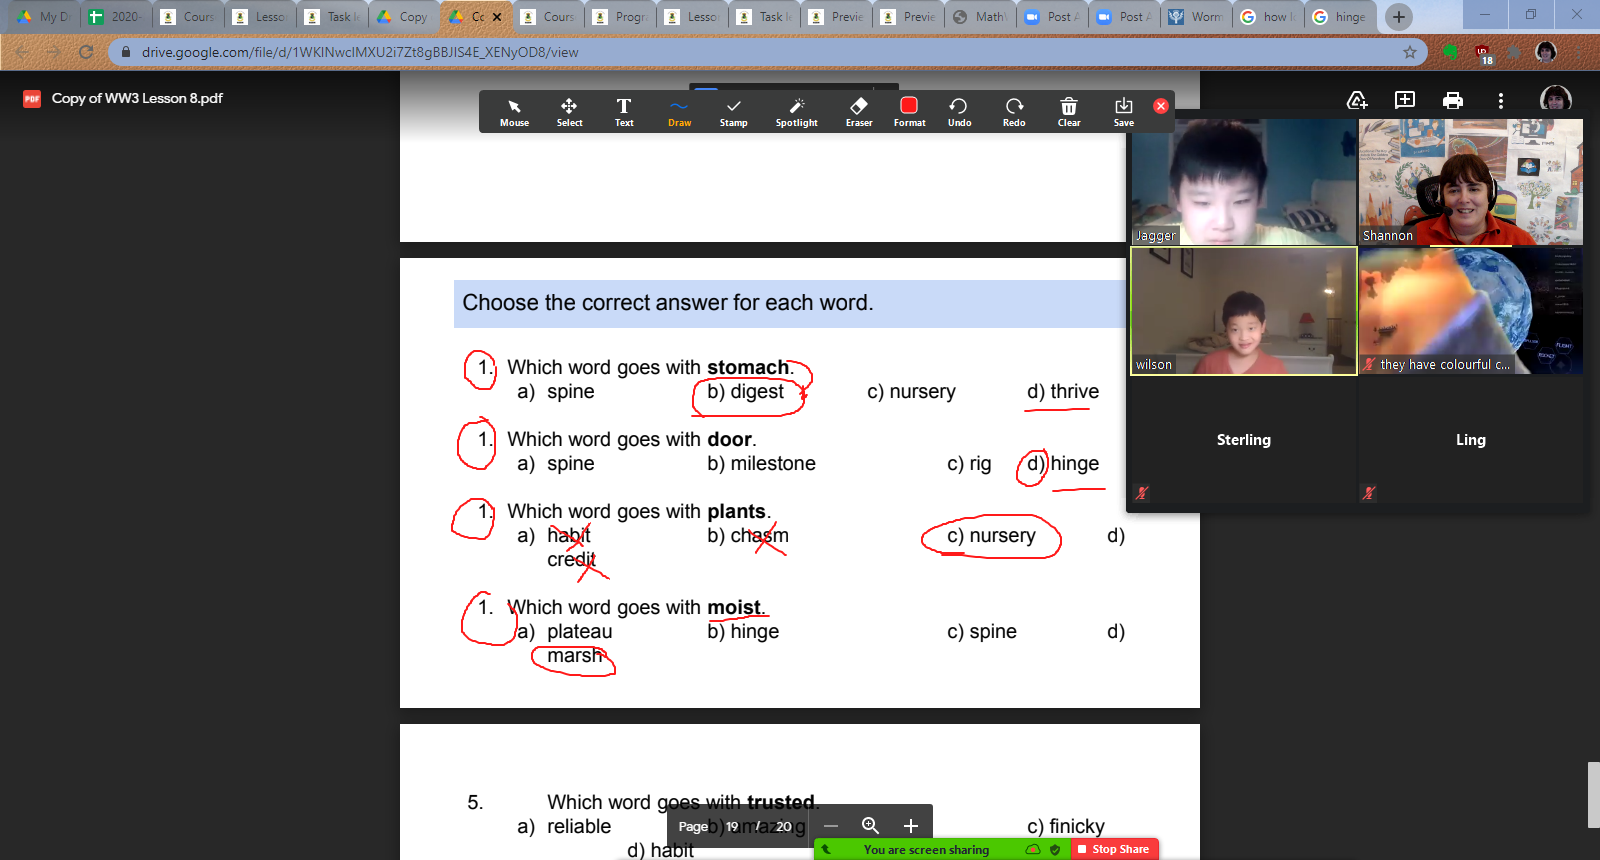1600x860 pixels.
Task: Undo the last annotation
Action: 959,112
